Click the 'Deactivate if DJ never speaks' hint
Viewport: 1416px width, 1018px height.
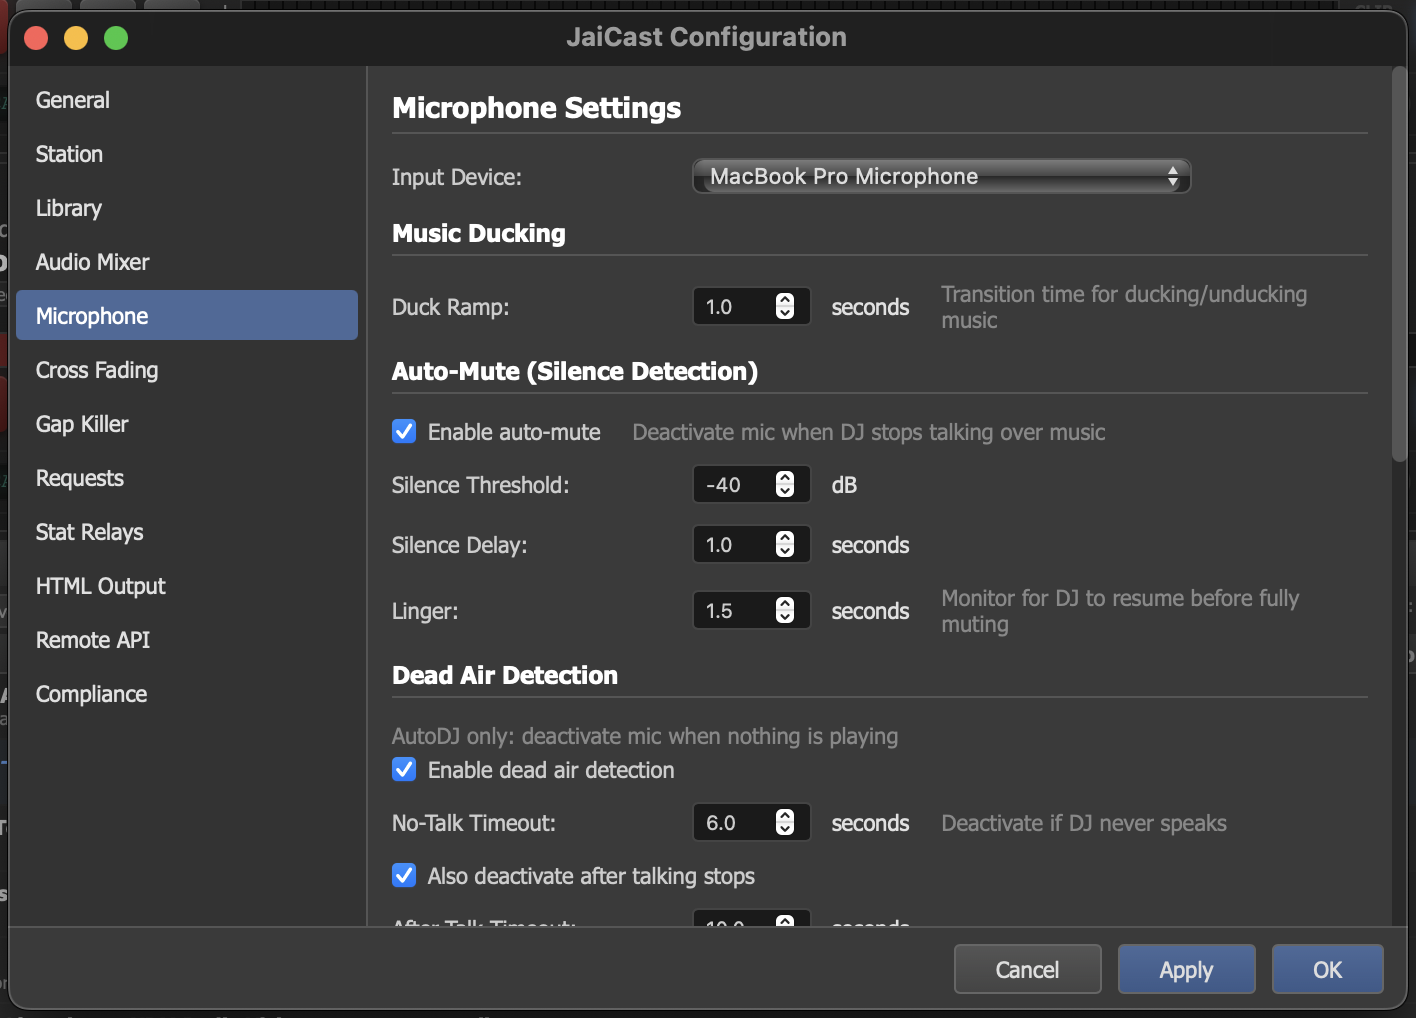[1084, 823]
